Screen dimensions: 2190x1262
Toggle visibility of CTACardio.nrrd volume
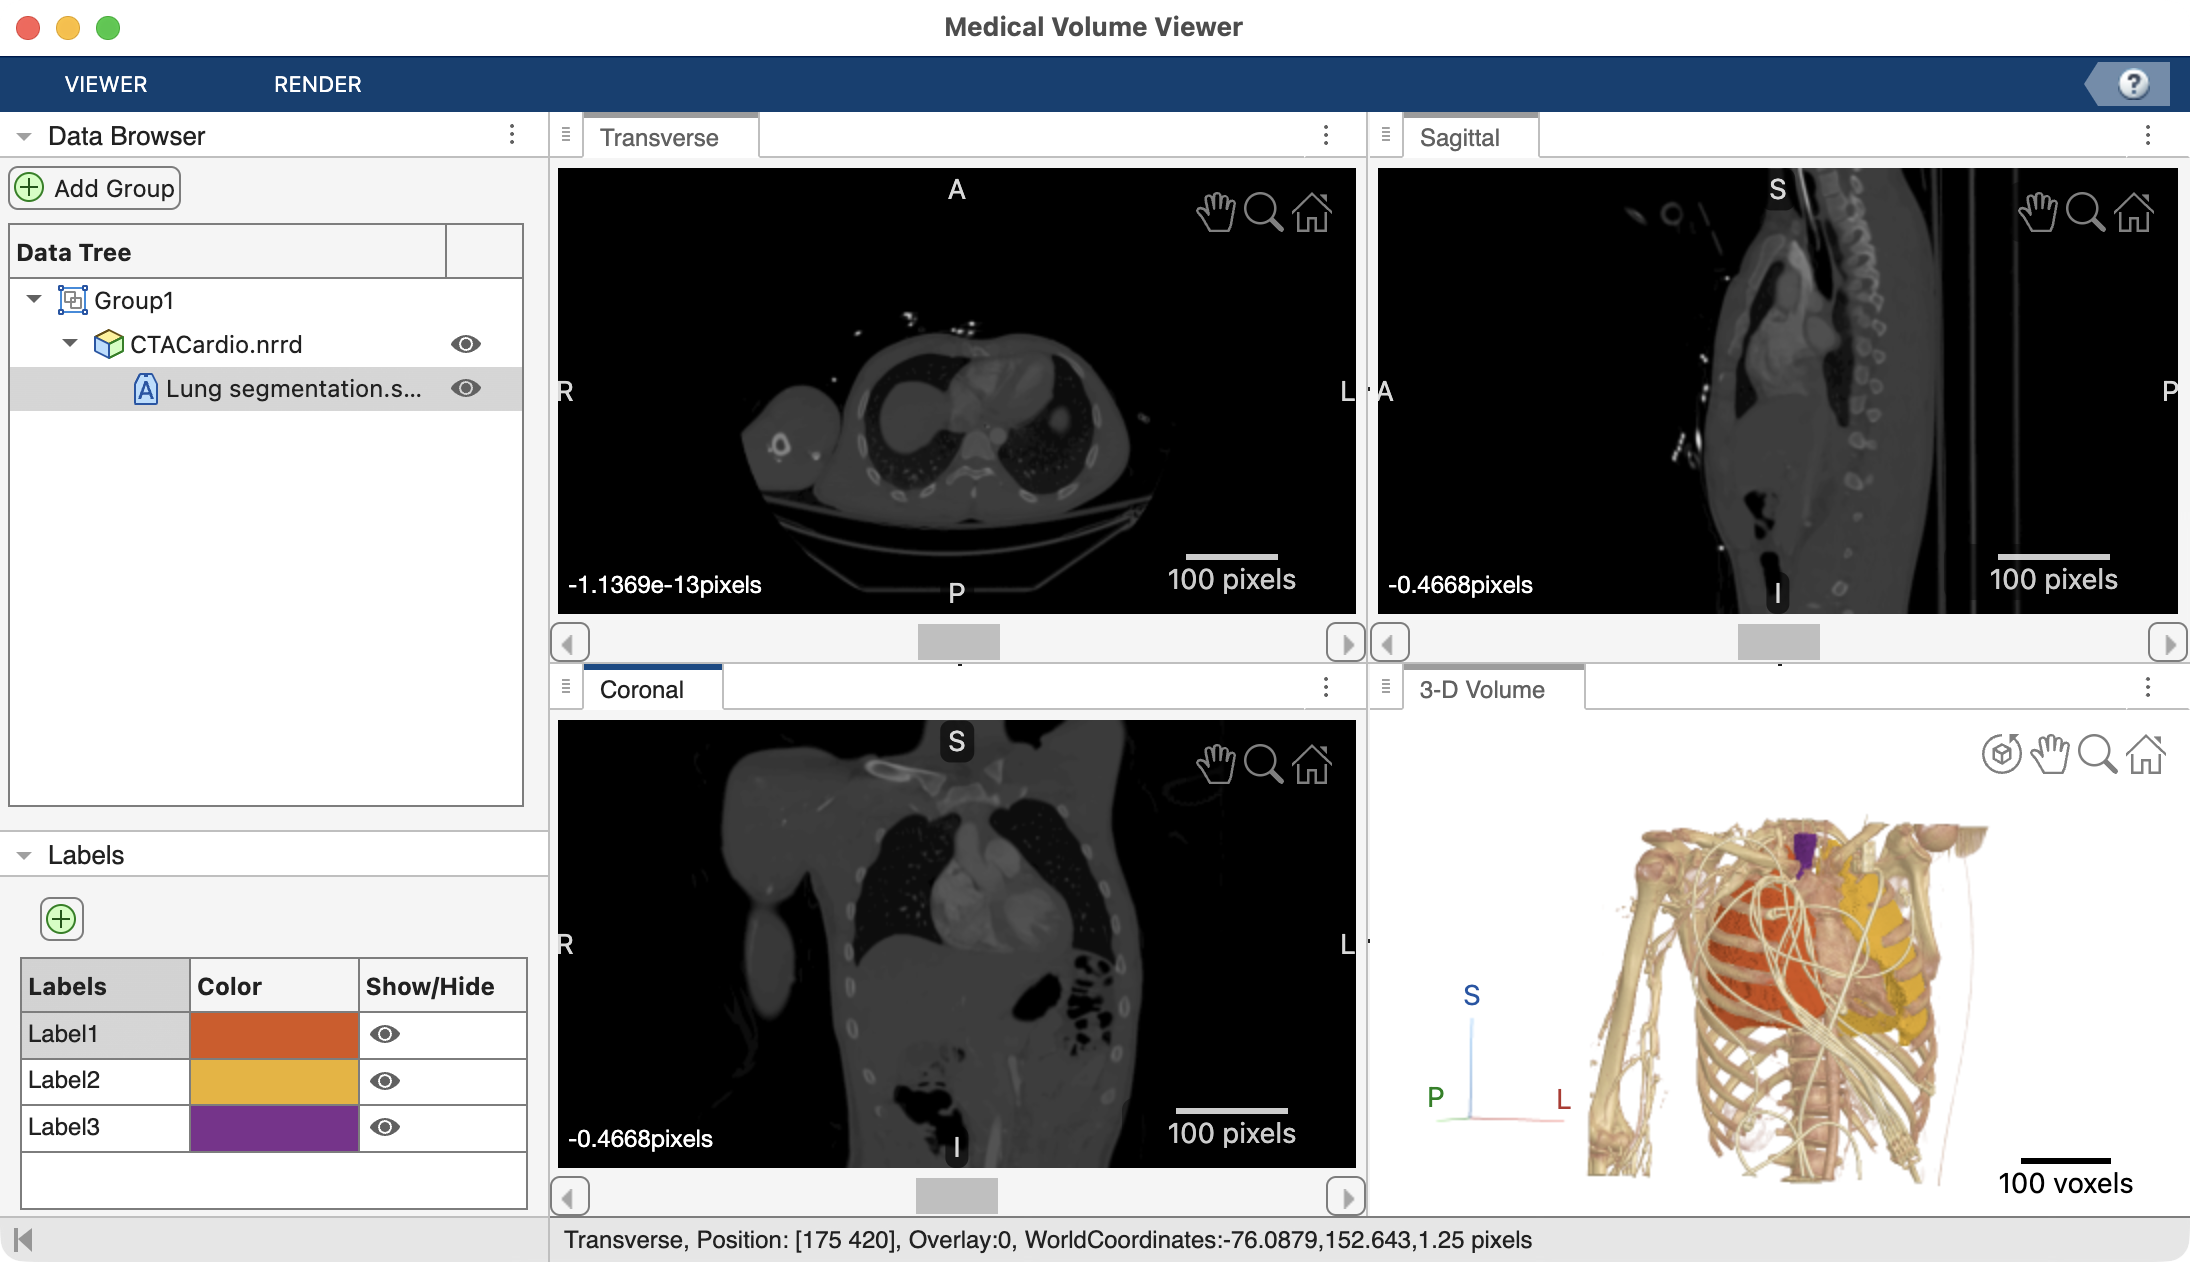(x=466, y=344)
